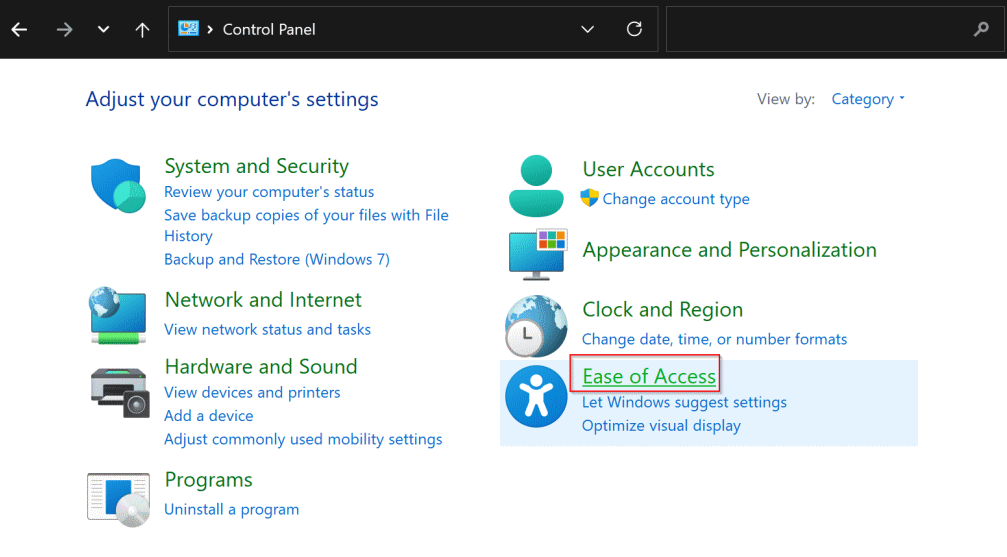Open Review your computer's status

click(269, 191)
